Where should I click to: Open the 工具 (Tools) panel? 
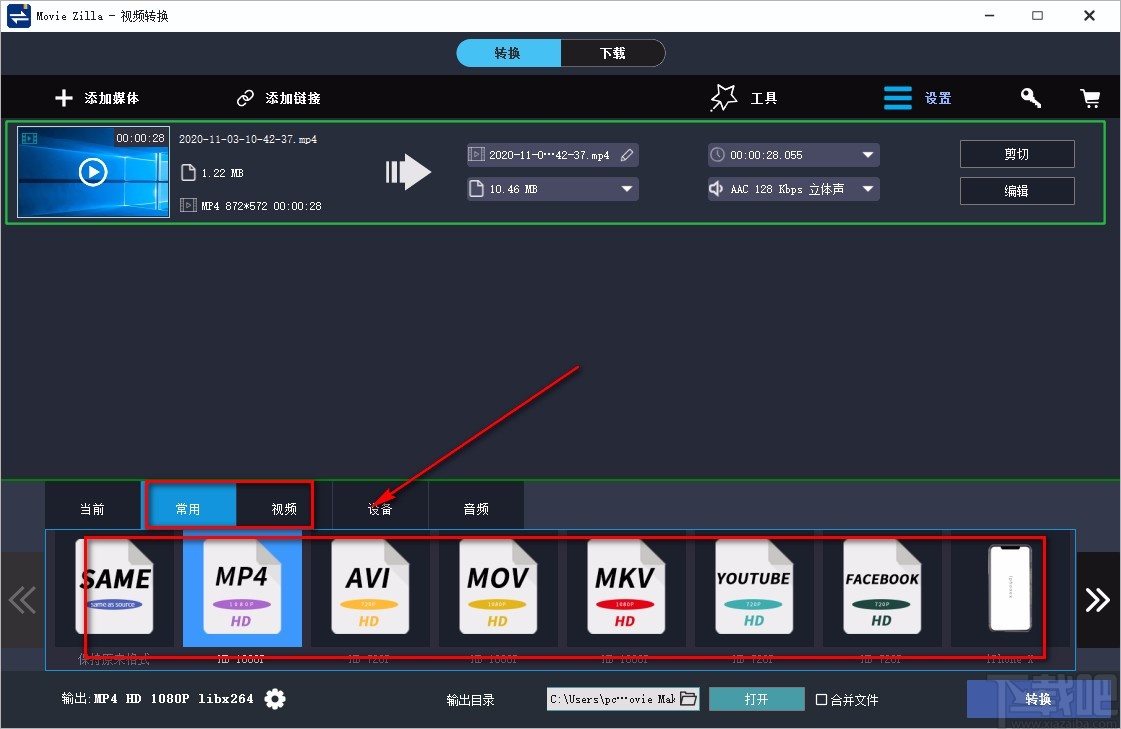744,97
